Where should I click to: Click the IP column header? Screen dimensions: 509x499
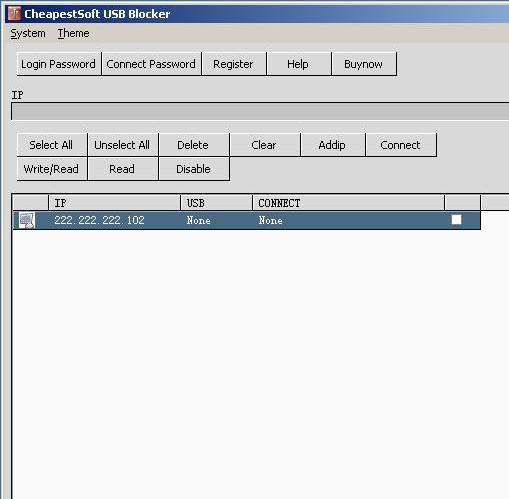click(x=114, y=203)
